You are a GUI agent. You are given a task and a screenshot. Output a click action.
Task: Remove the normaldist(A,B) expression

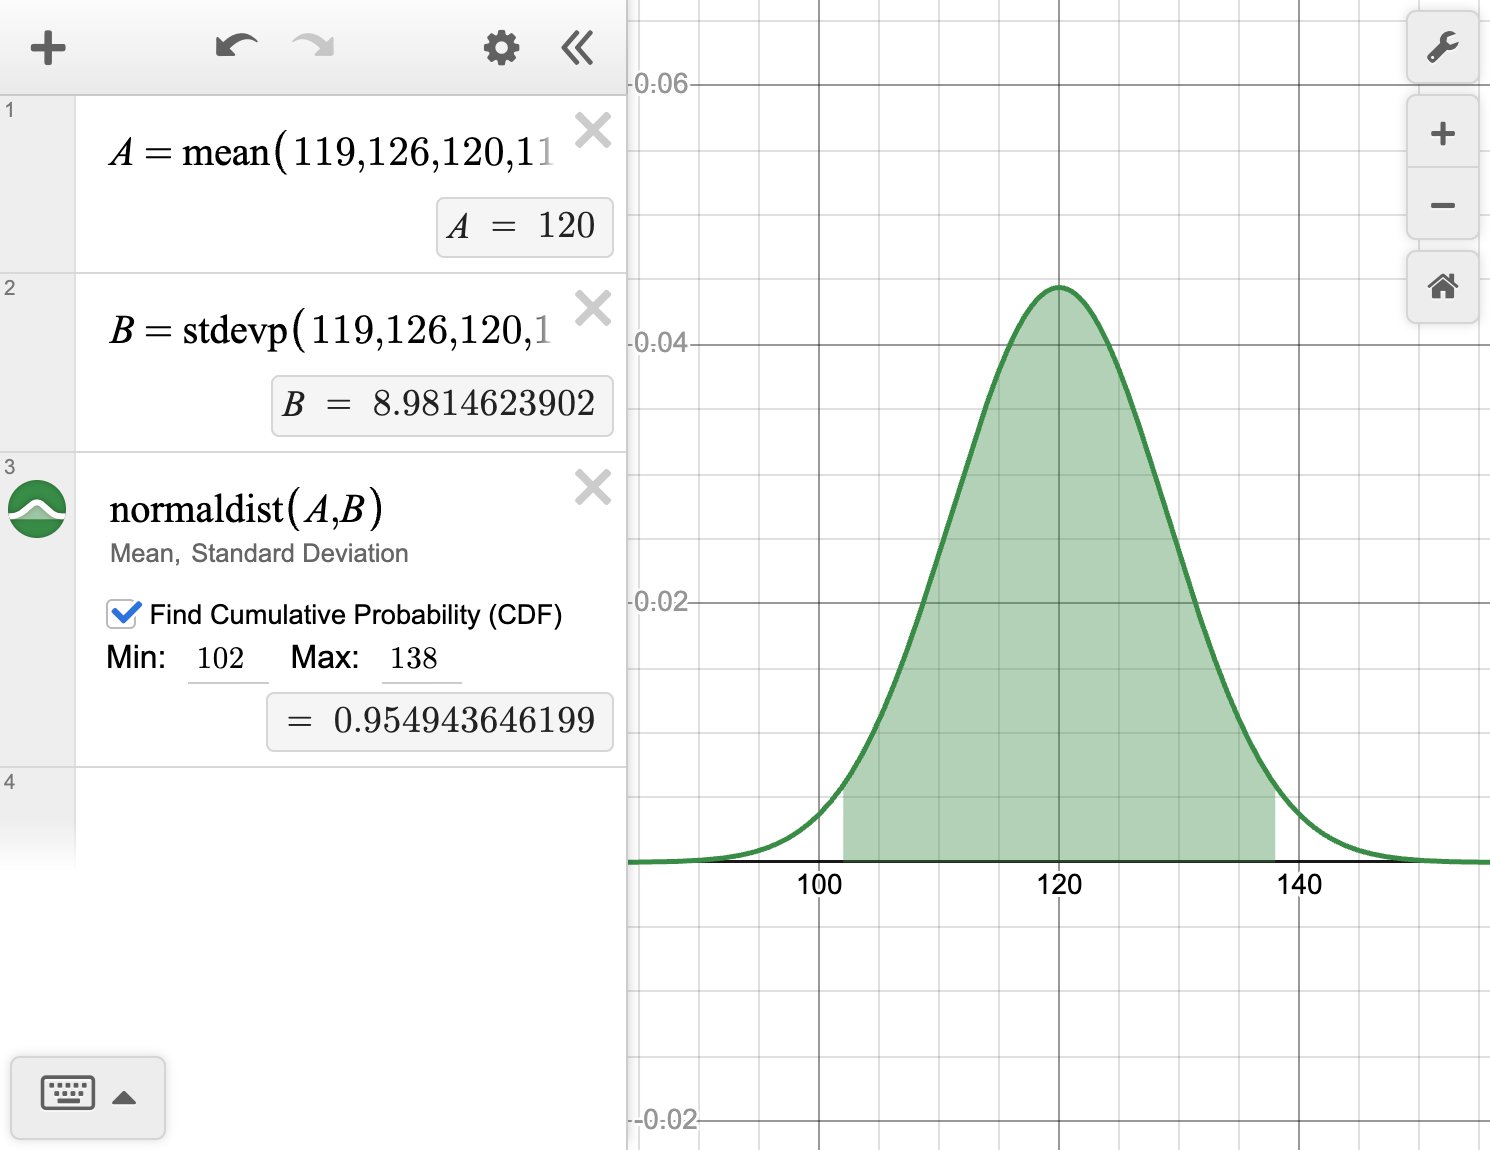[x=593, y=487]
